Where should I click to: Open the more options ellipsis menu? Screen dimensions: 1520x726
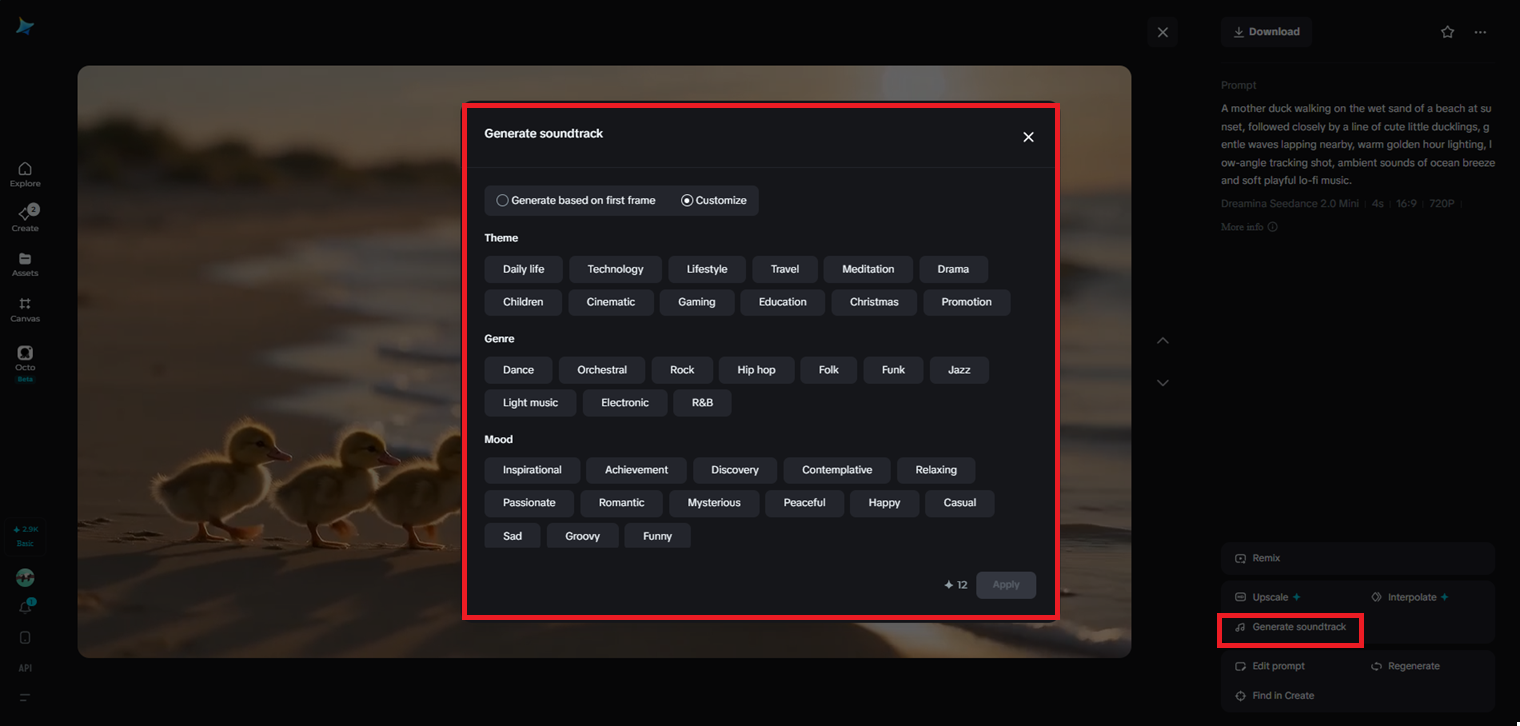pyautogui.click(x=1480, y=32)
